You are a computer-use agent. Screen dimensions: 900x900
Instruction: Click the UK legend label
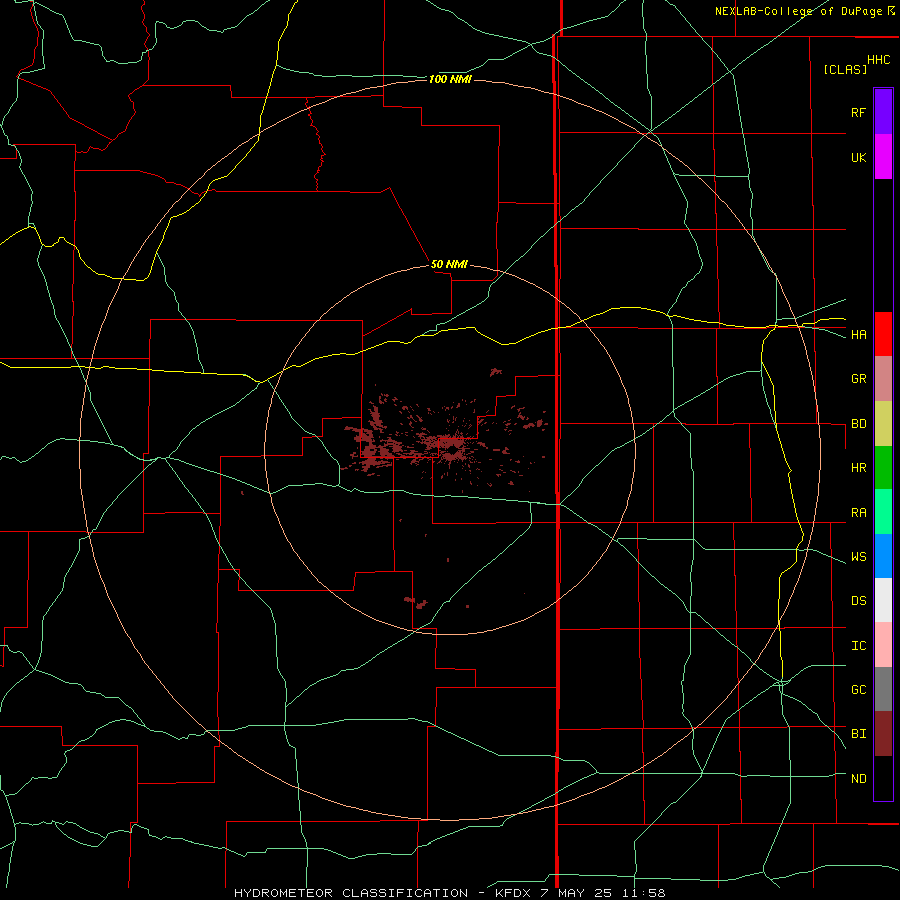[858, 157]
